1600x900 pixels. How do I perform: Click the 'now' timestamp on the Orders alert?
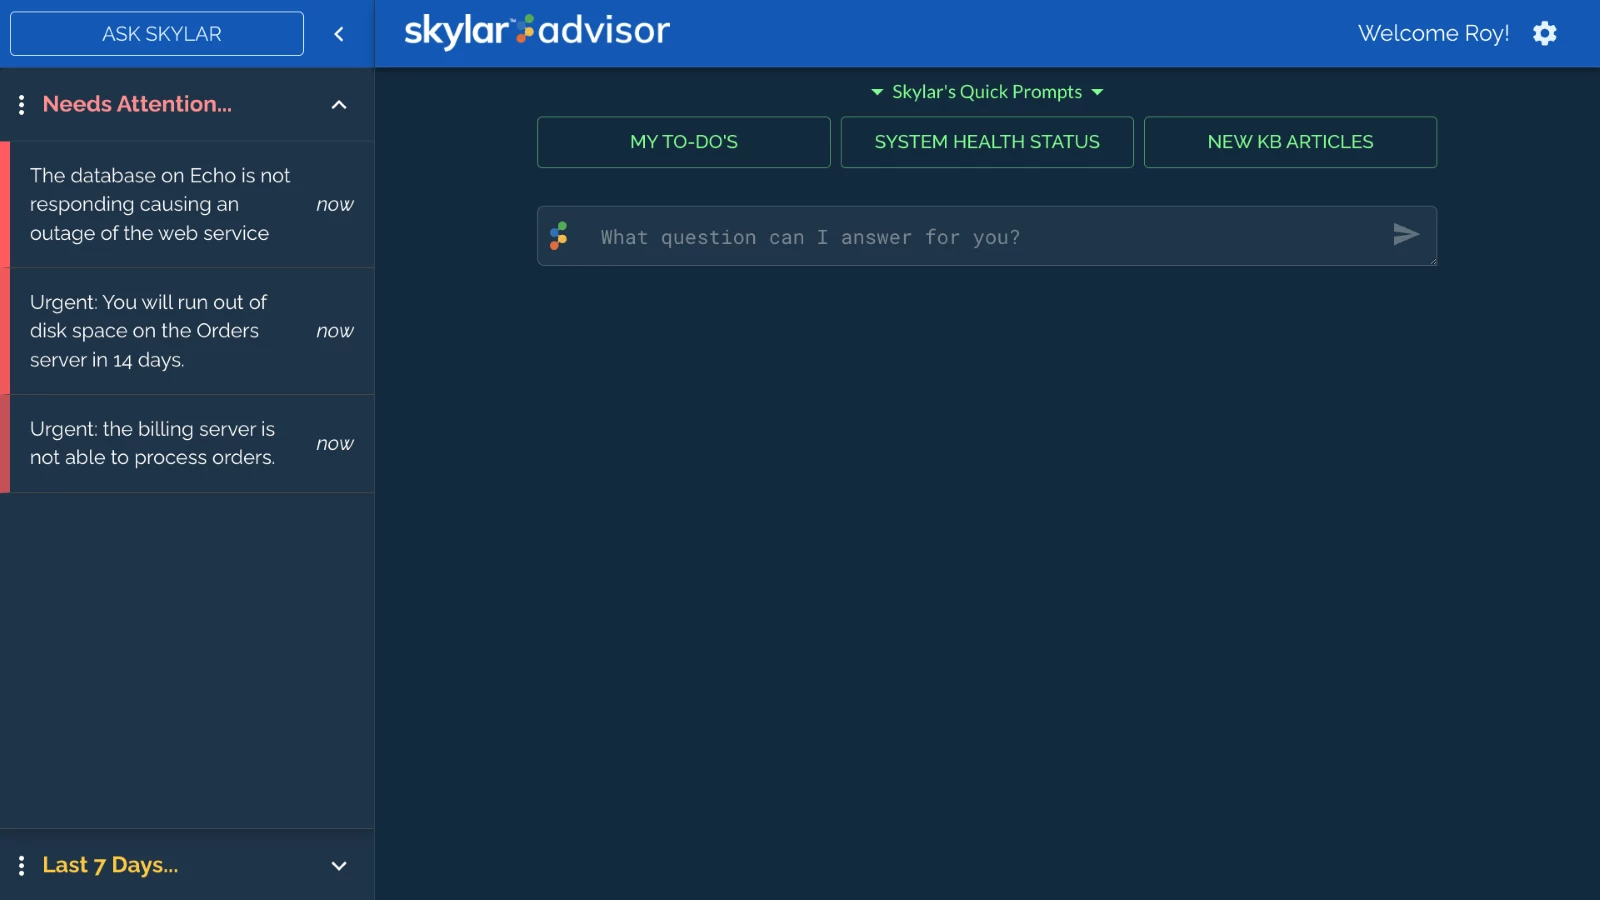(x=335, y=331)
